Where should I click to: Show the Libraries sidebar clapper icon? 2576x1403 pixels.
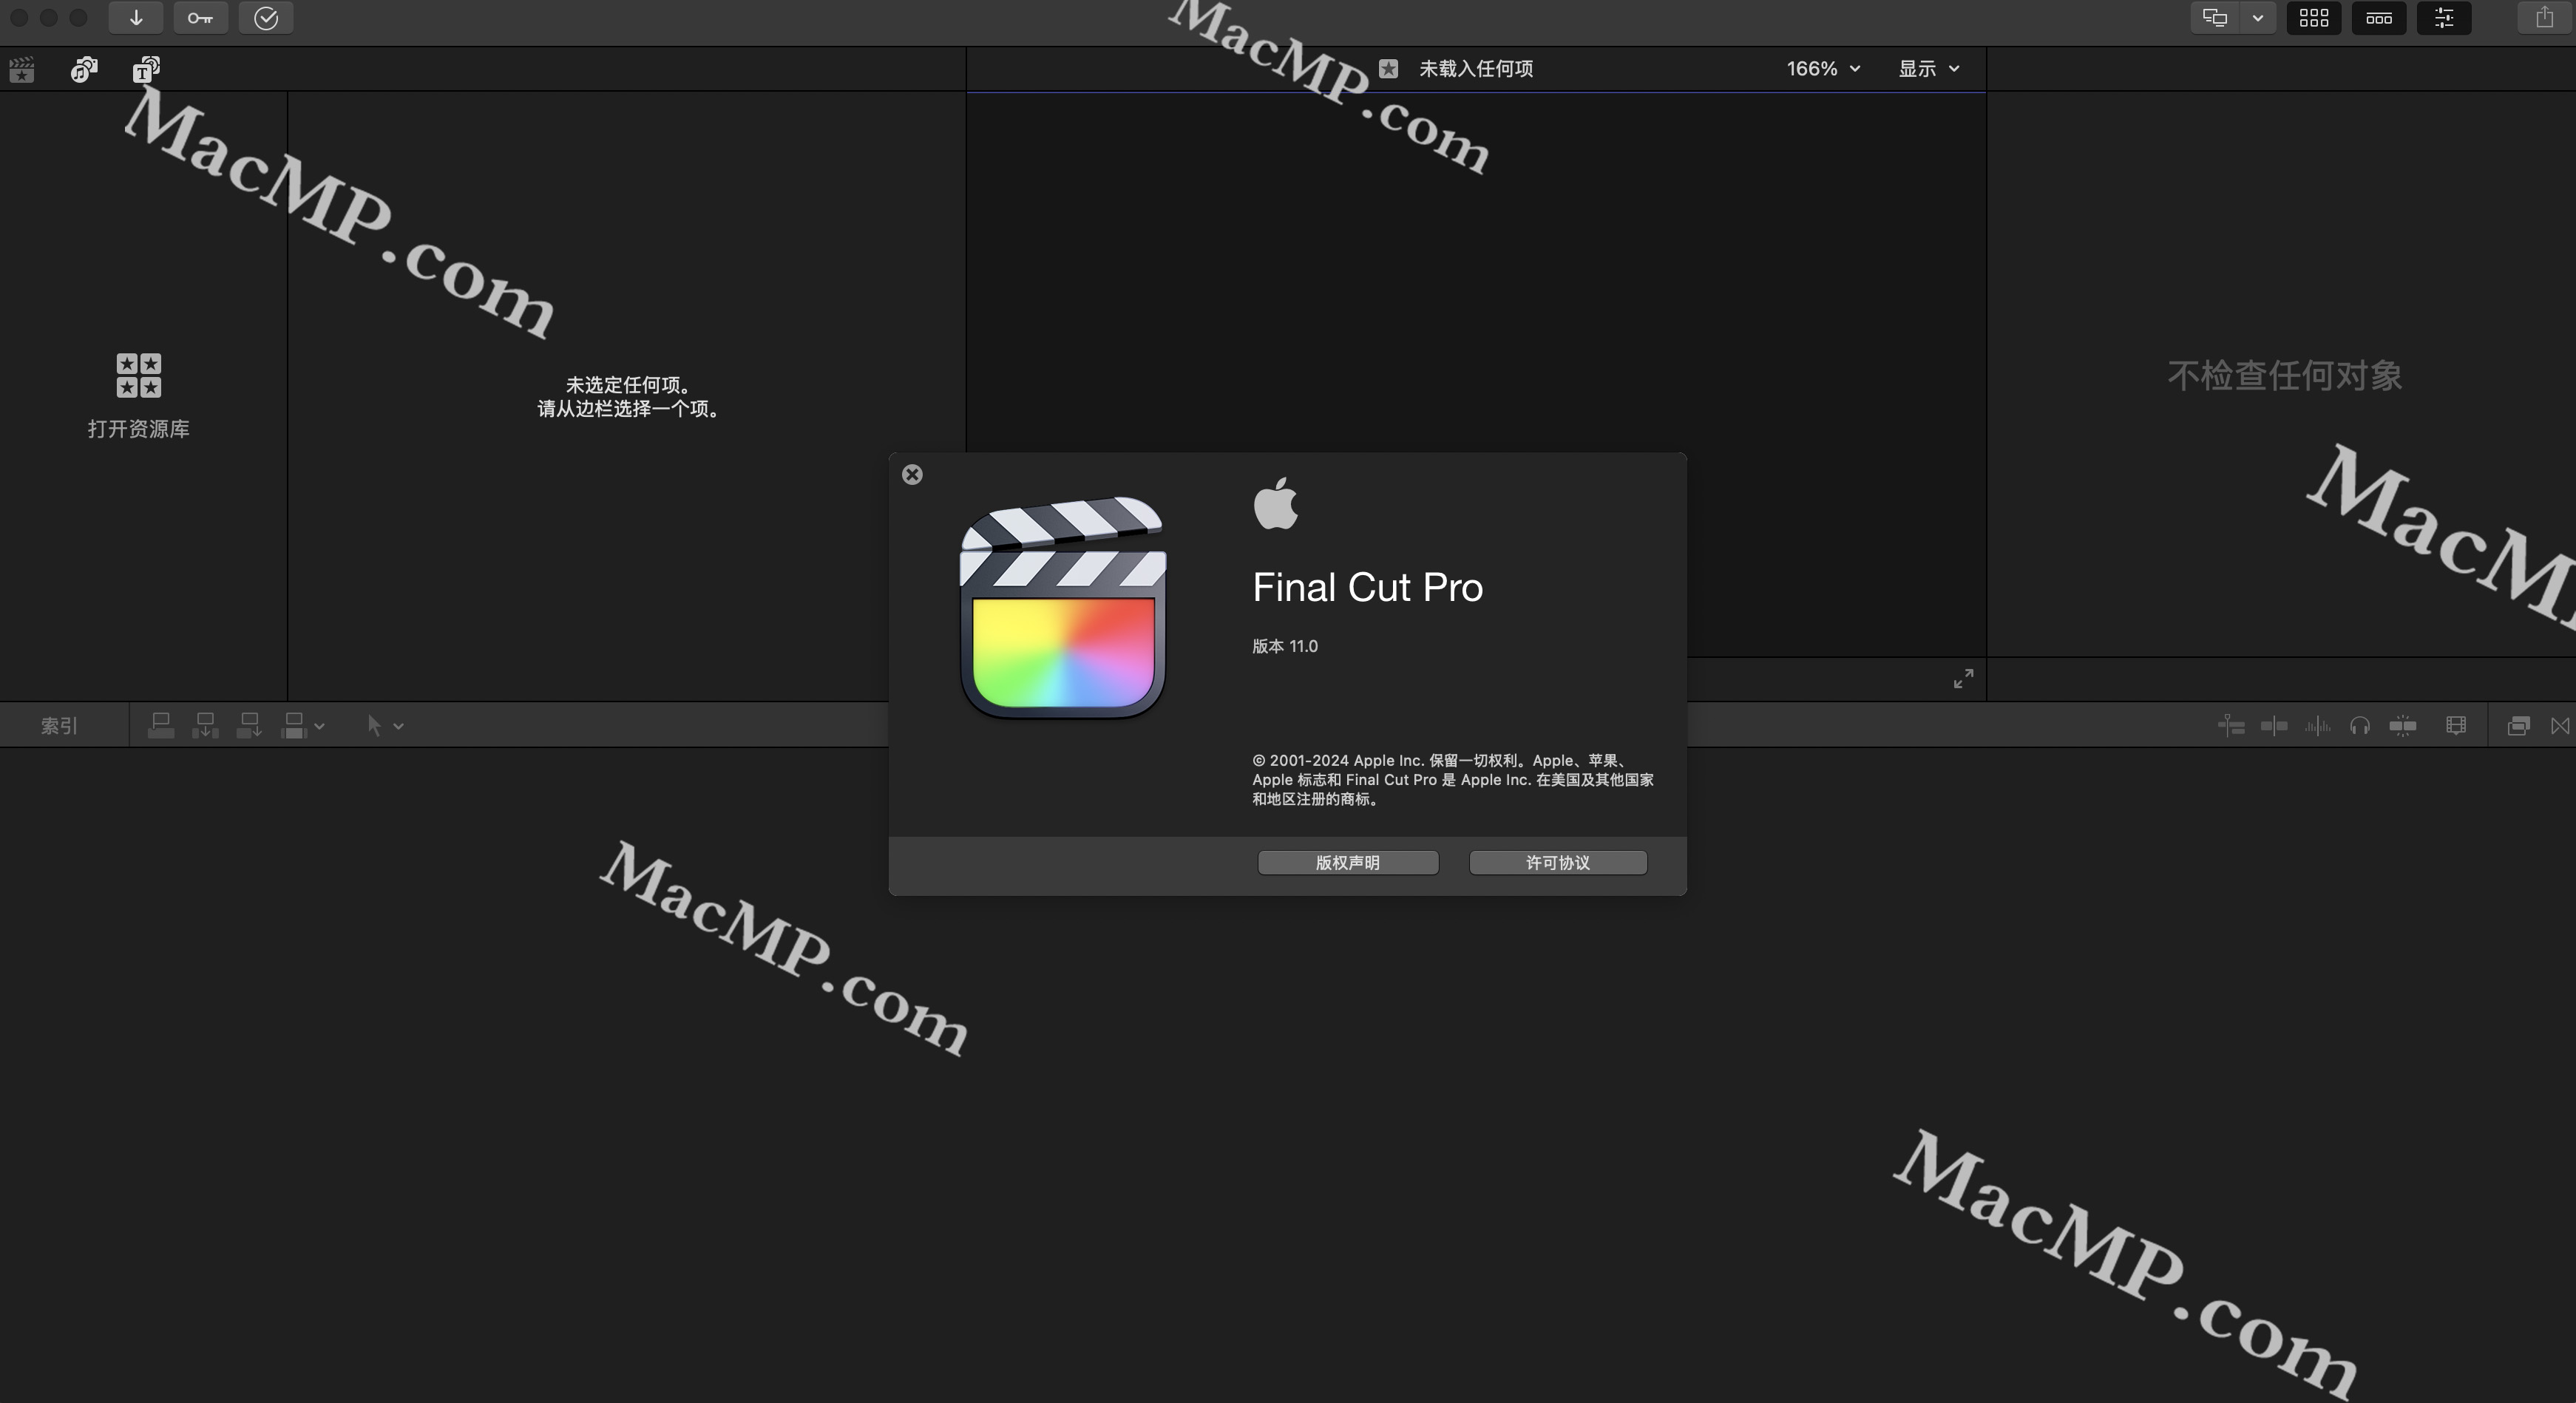(x=21, y=70)
